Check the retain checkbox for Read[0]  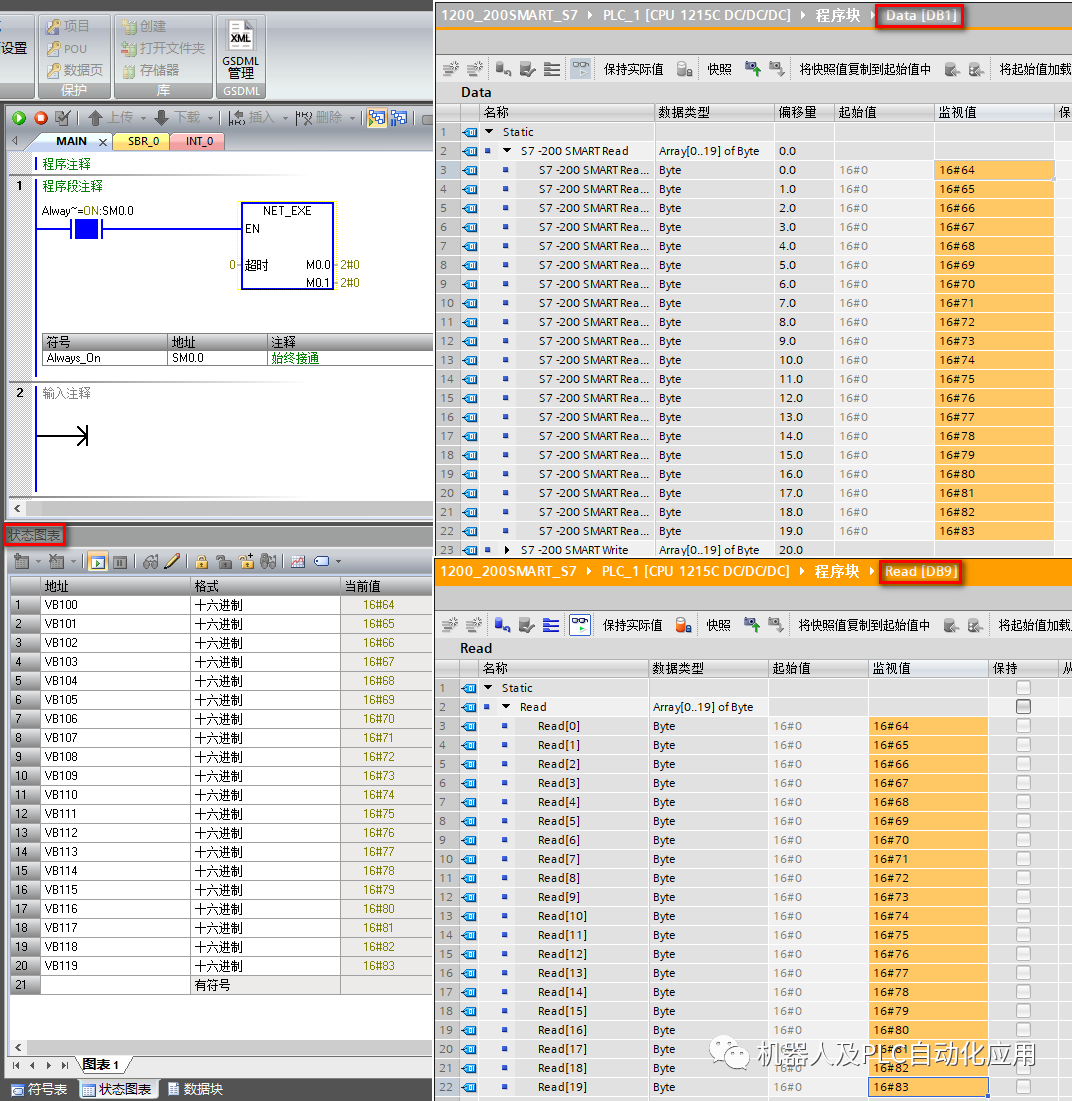1023,726
